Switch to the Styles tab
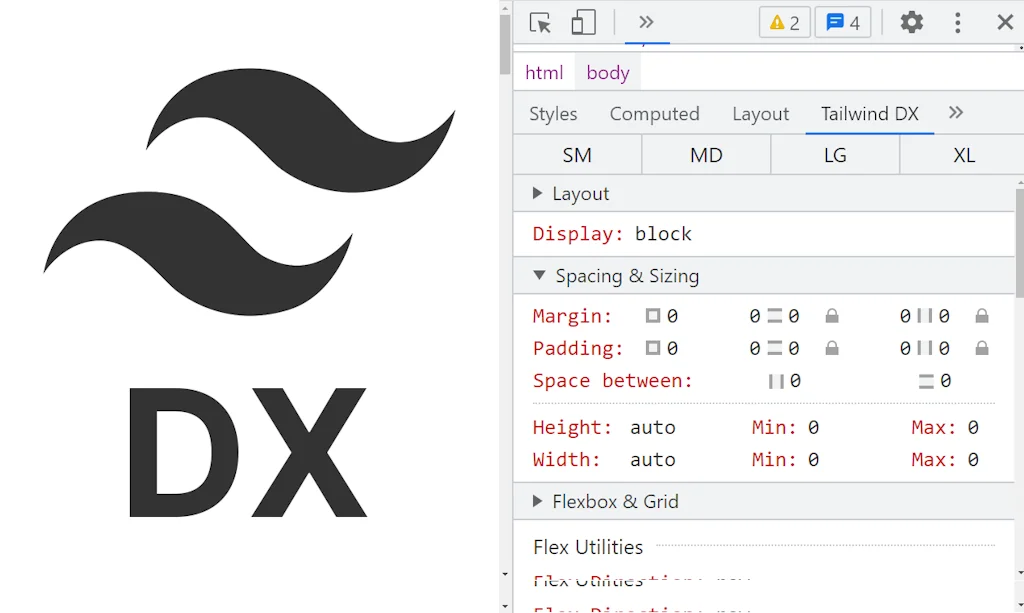1024x613 pixels. point(553,114)
